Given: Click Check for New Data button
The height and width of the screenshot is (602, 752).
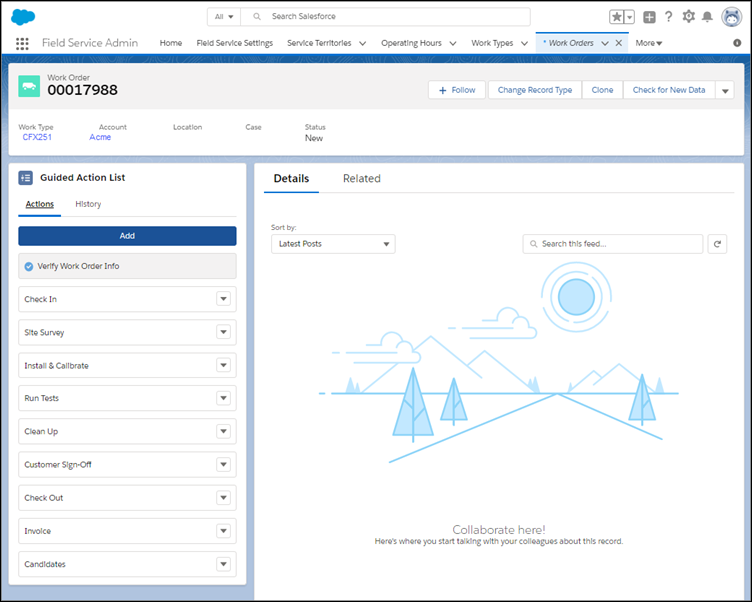Looking at the screenshot, I should [x=669, y=90].
